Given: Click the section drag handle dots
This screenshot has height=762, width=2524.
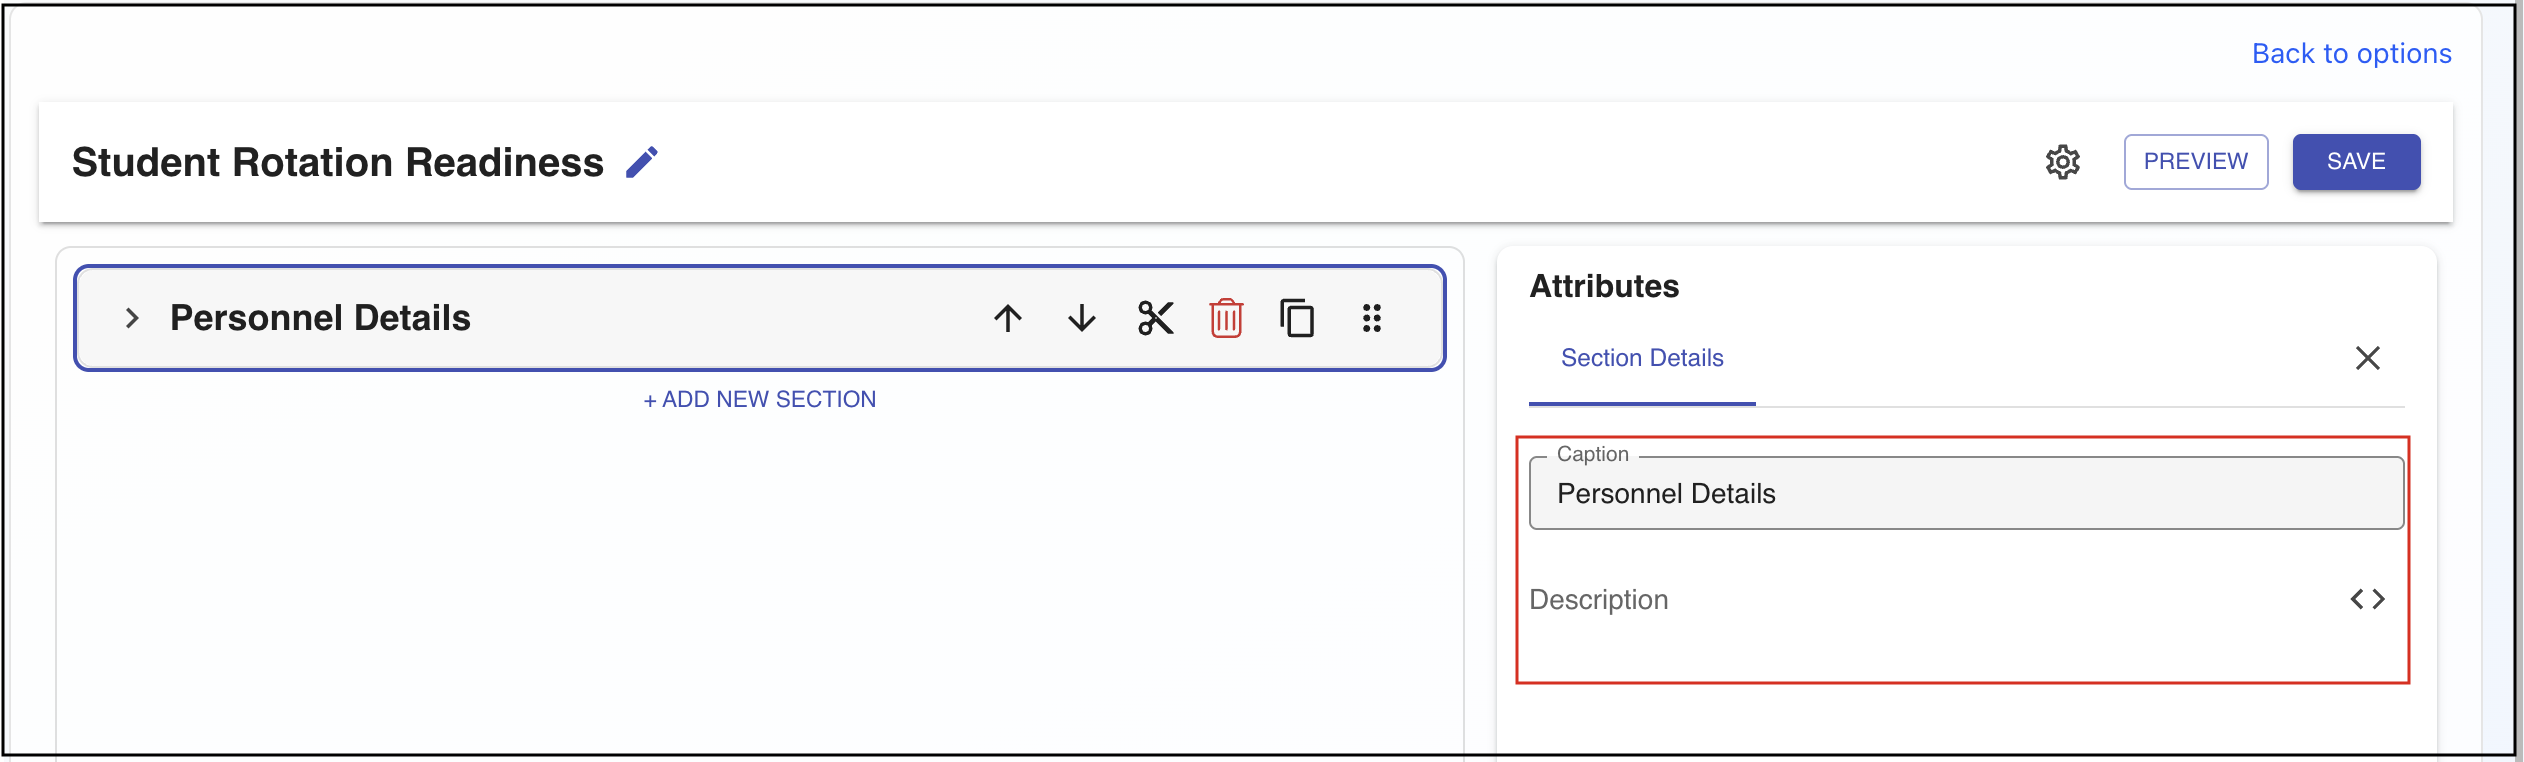Looking at the screenshot, I should pyautogui.click(x=1372, y=319).
